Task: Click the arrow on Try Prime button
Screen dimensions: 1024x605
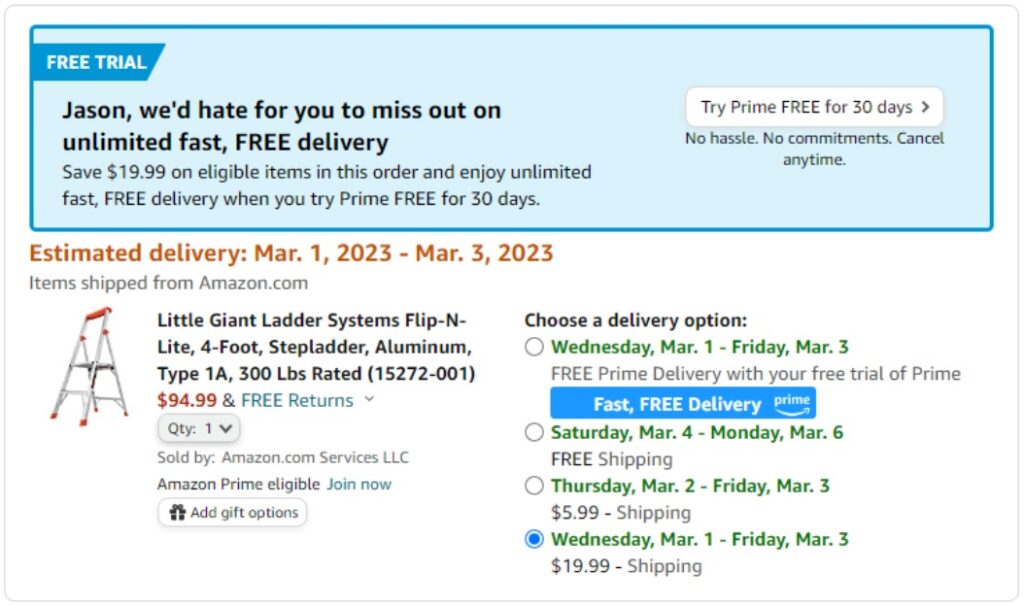Action: coord(925,107)
